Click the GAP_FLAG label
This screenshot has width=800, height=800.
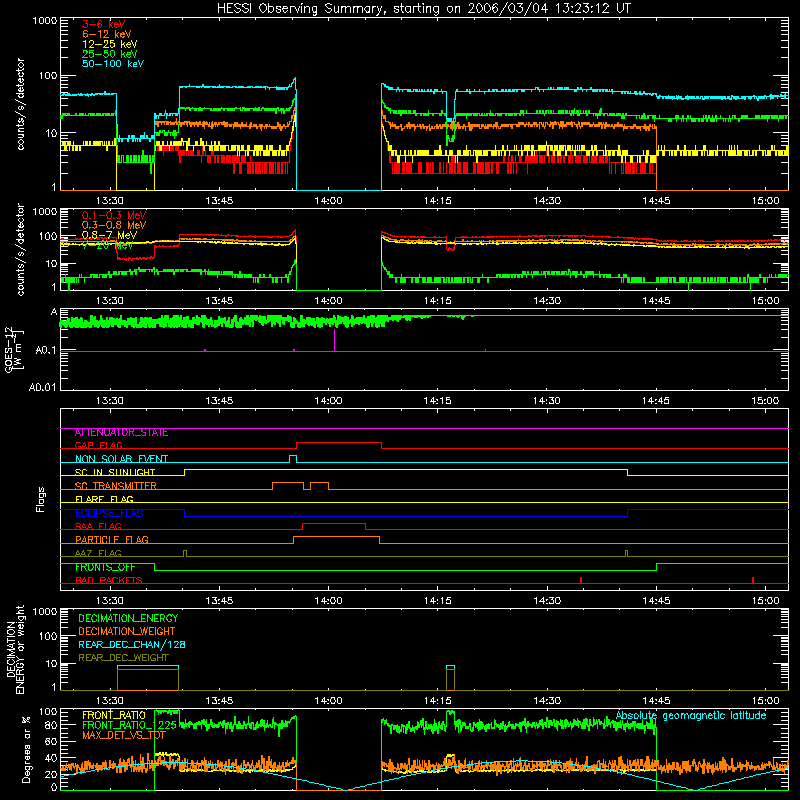pos(98,445)
